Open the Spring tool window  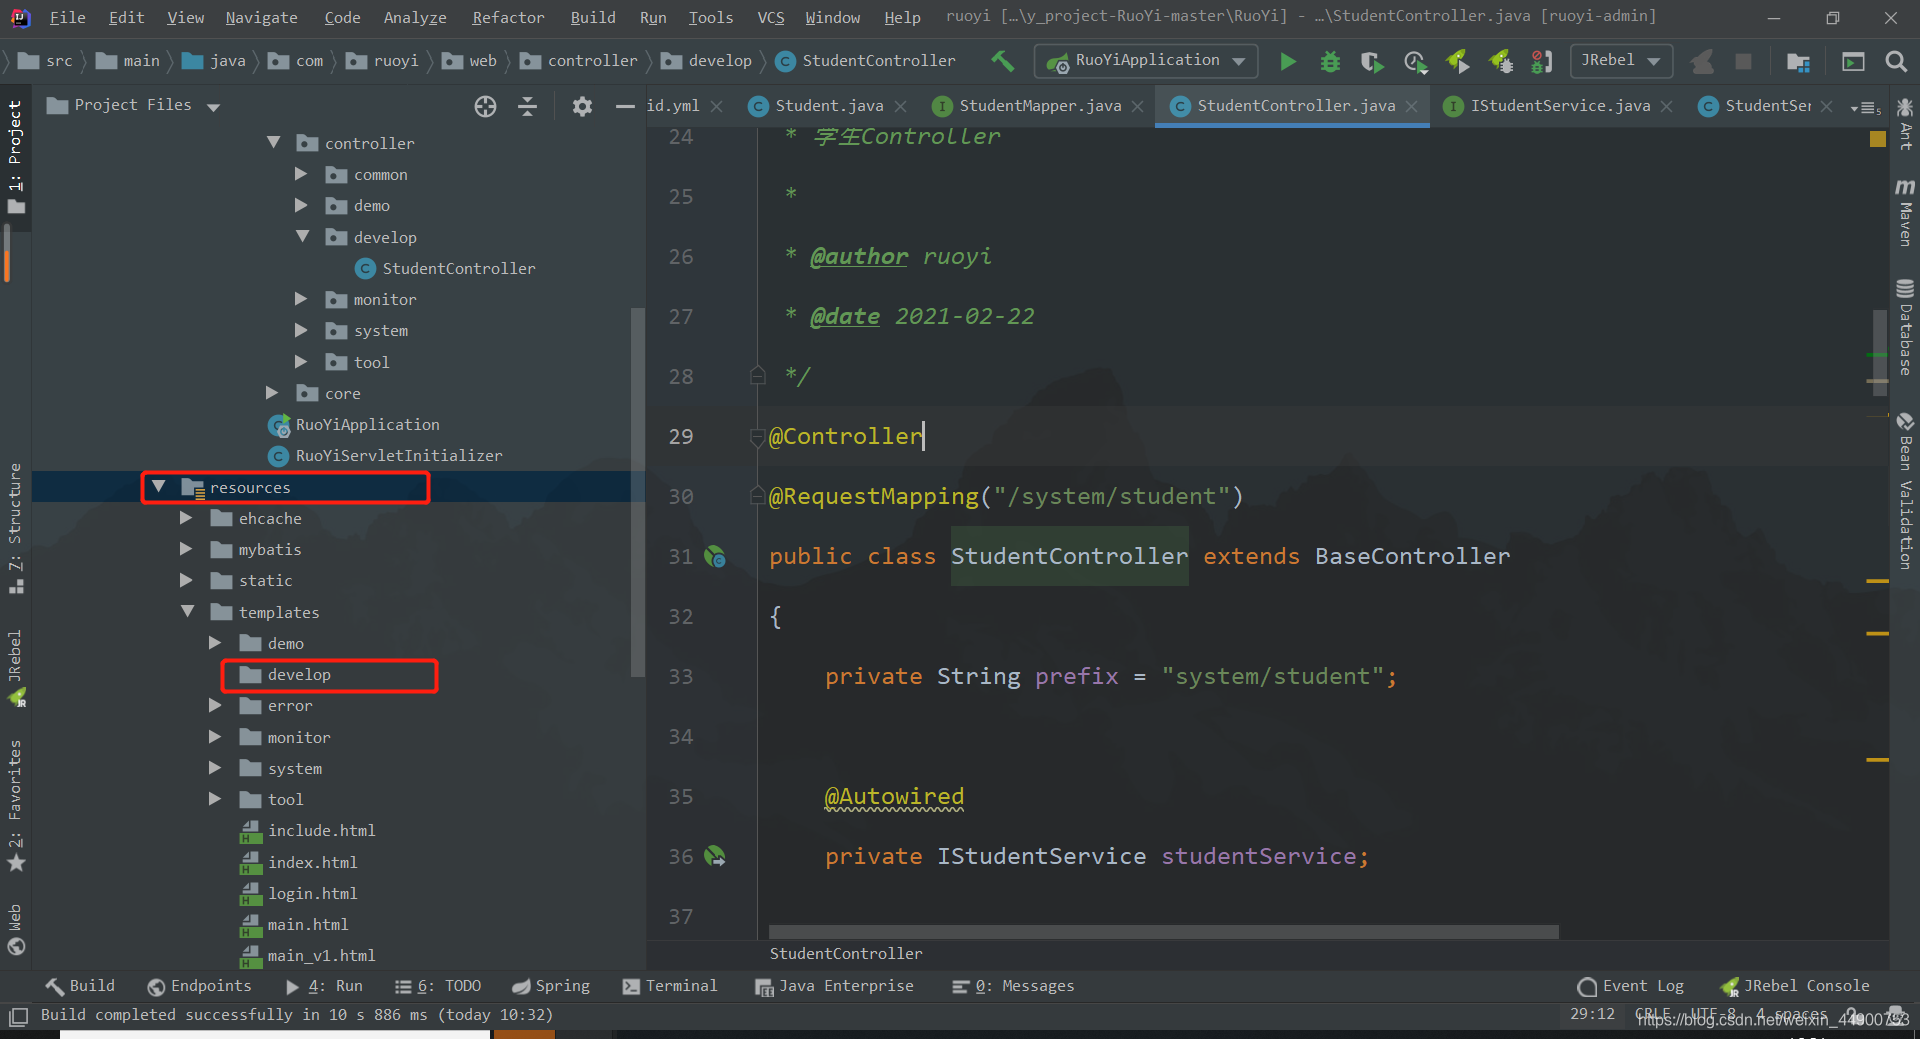(551, 986)
